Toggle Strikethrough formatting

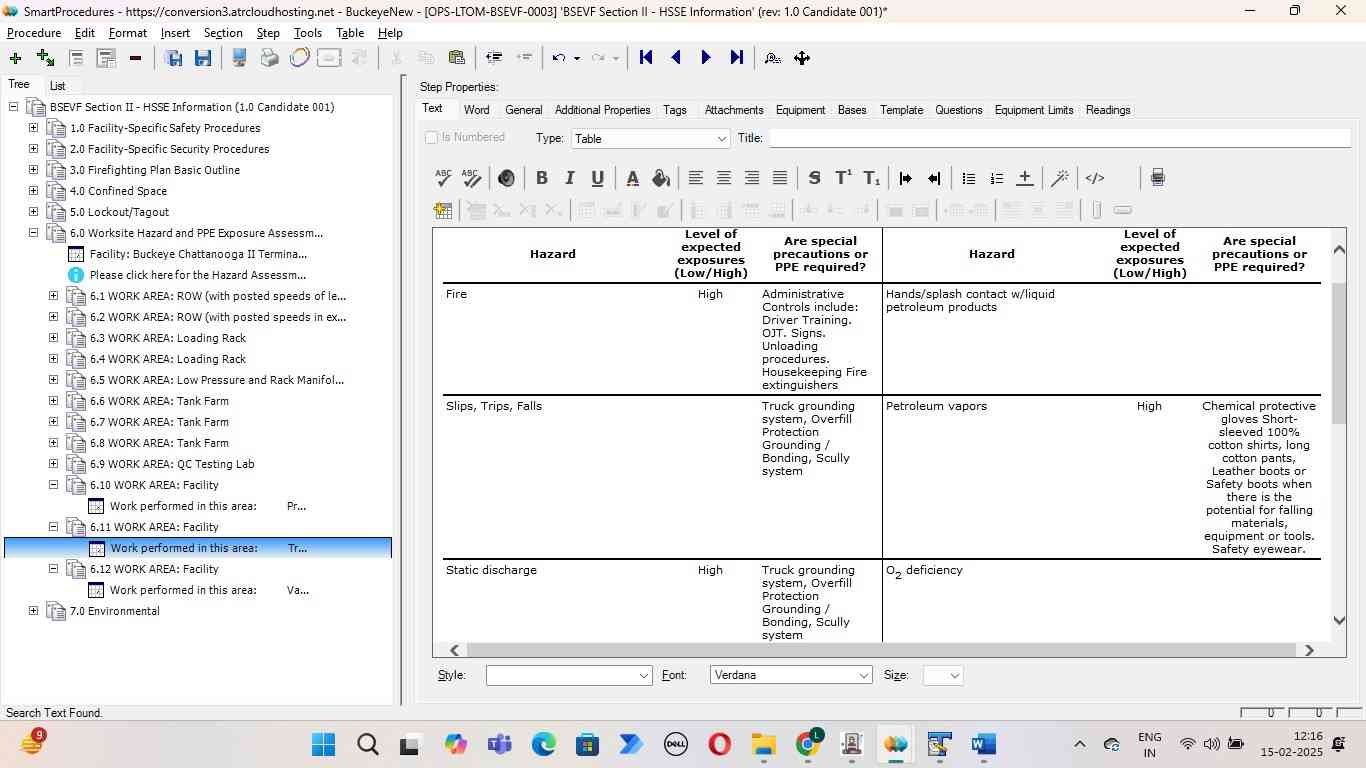coord(814,178)
